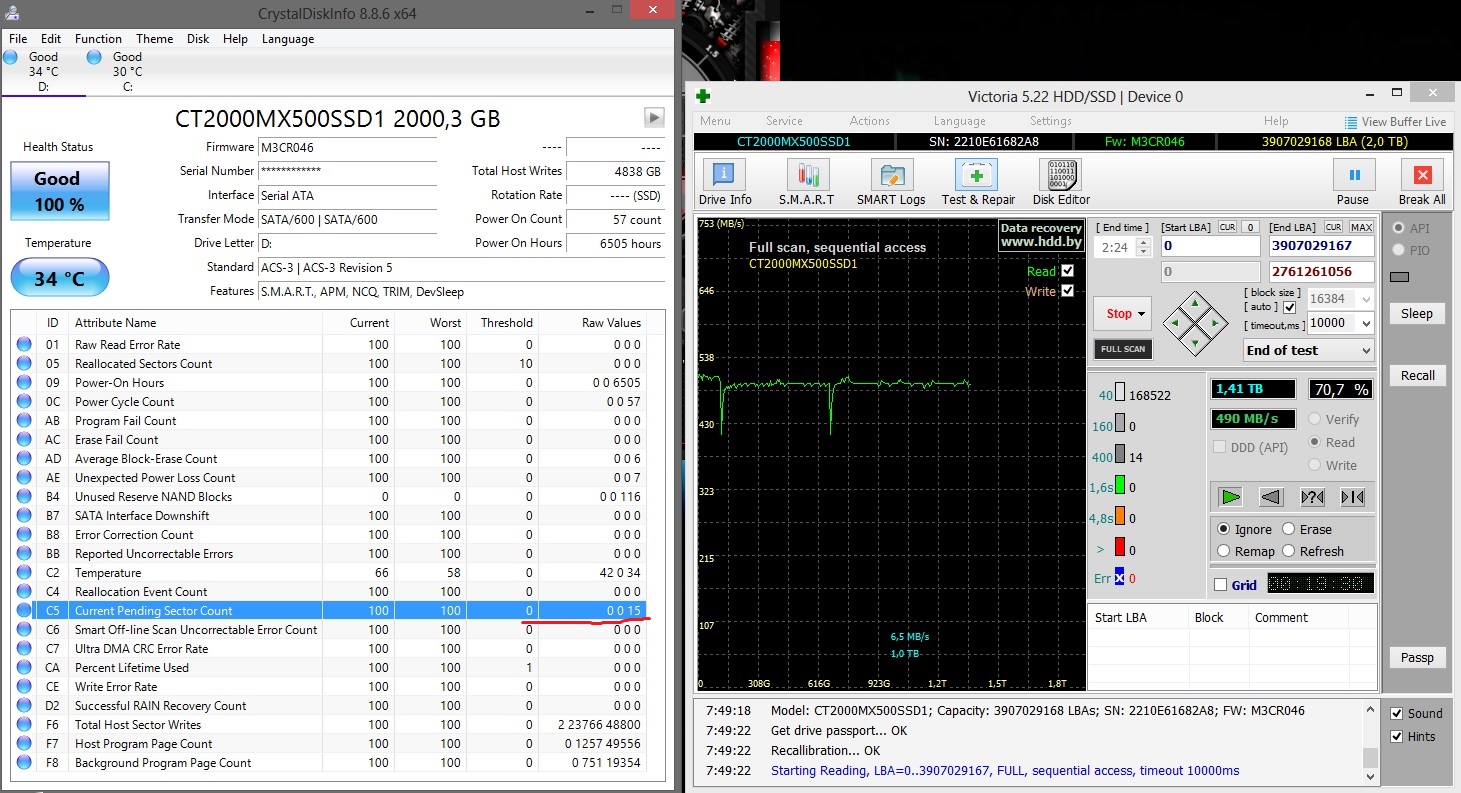Click the Health Status Good 100 % indicator
1461x793 pixels.
point(59,191)
